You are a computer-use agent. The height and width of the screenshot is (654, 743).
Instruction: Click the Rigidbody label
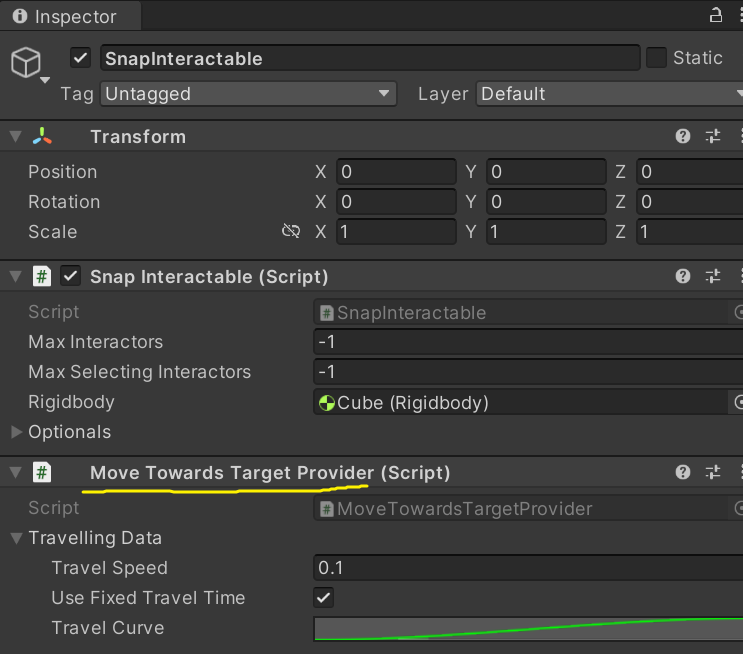(72, 402)
